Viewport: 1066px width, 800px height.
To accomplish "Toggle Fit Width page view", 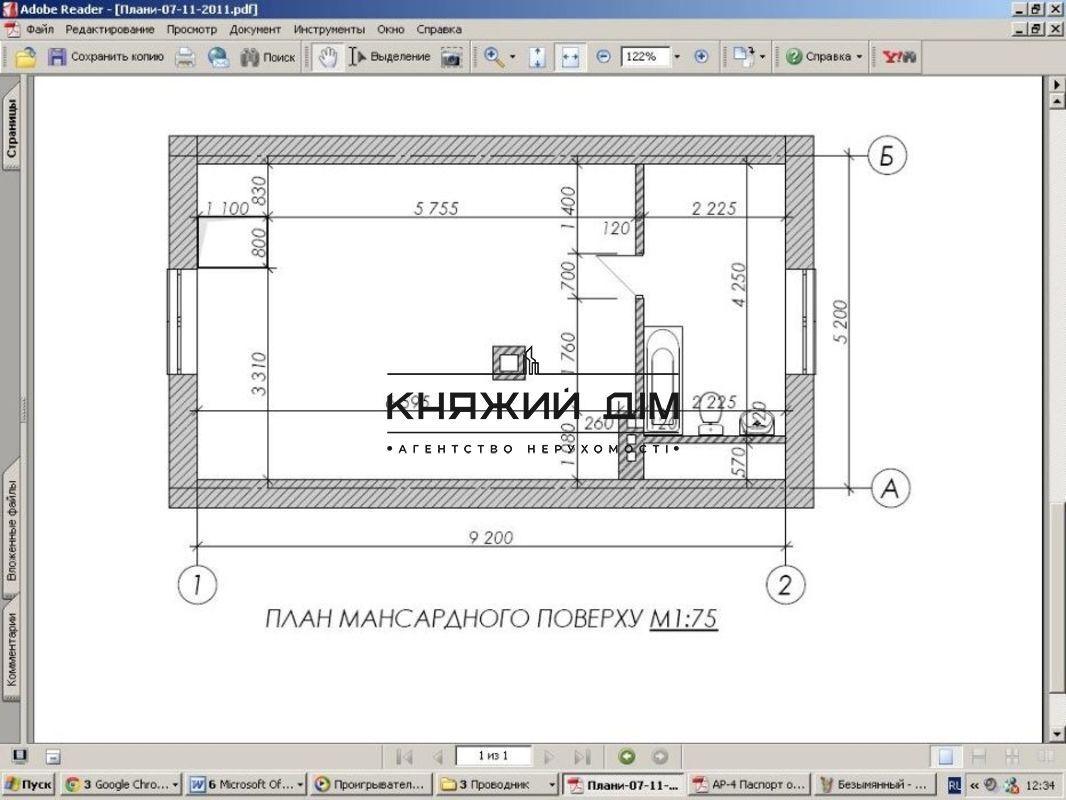I will 570,57.
